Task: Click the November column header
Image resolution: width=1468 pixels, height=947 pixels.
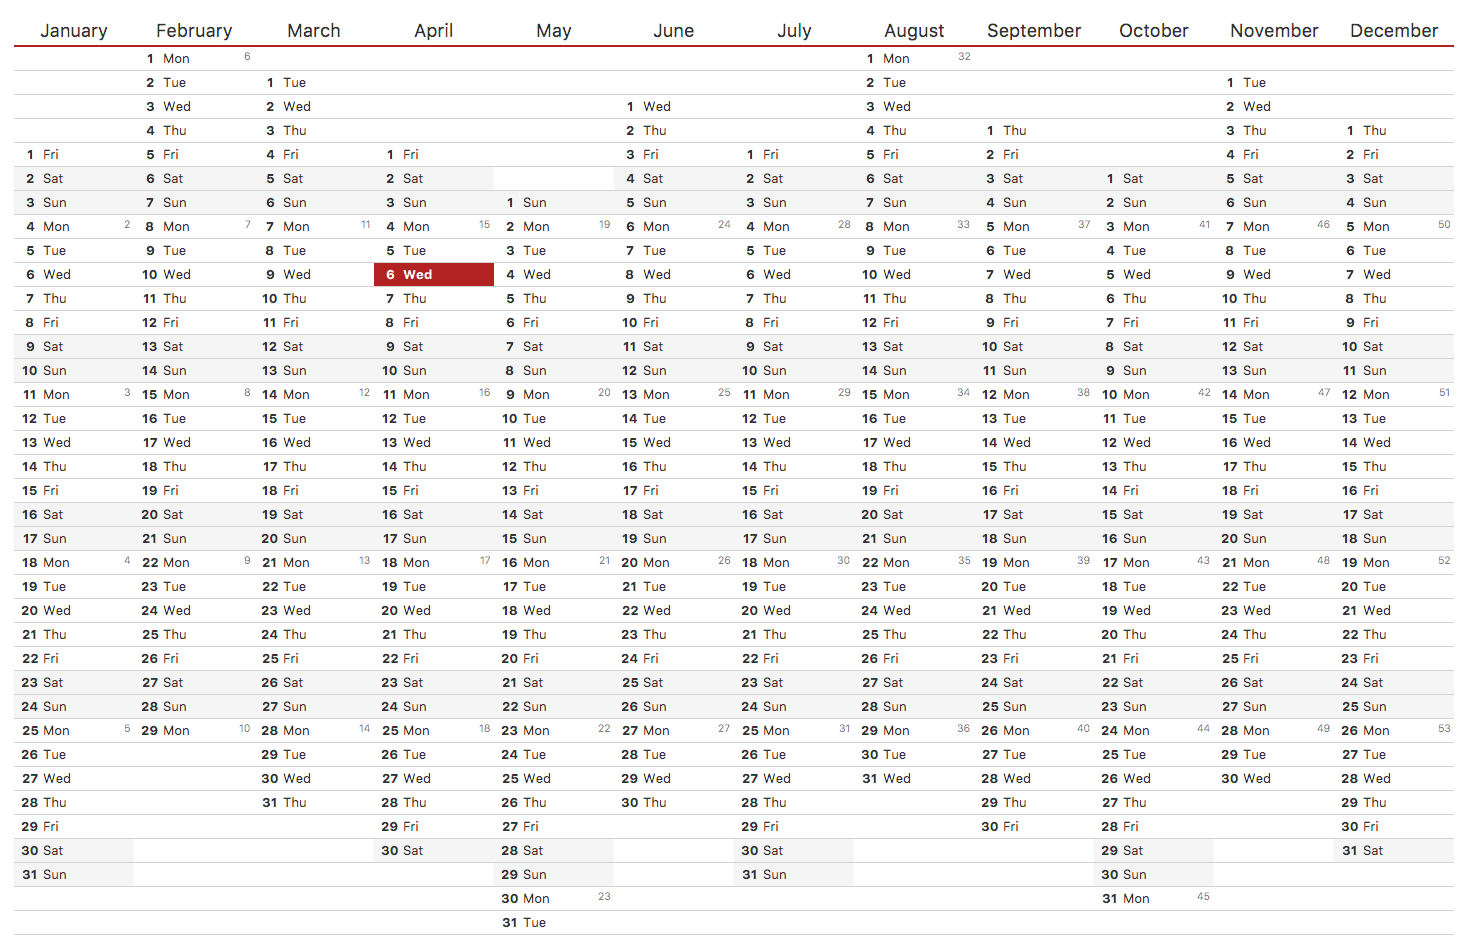Action: coord(1274,31)
